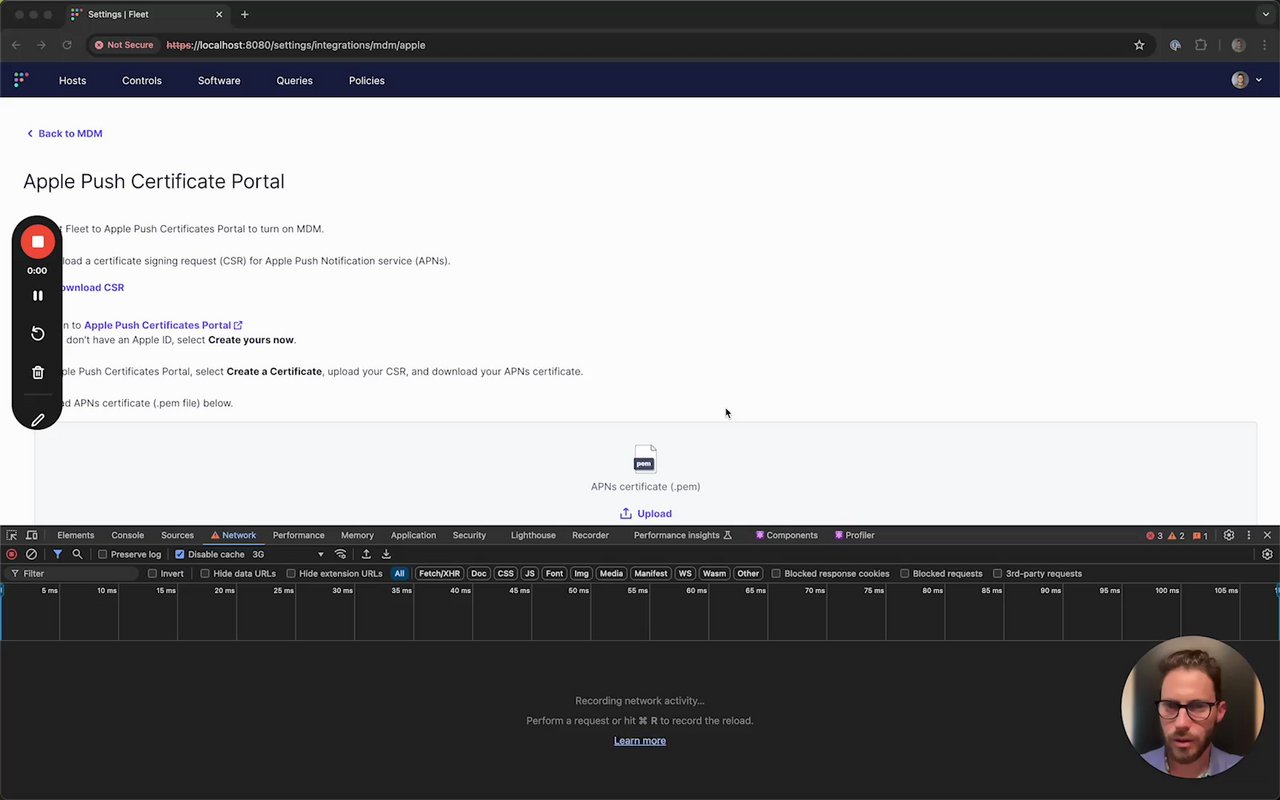Open the Sources tab in DevTools
1280x800 pixels.
pyautogui.click(x=177, y=535)
